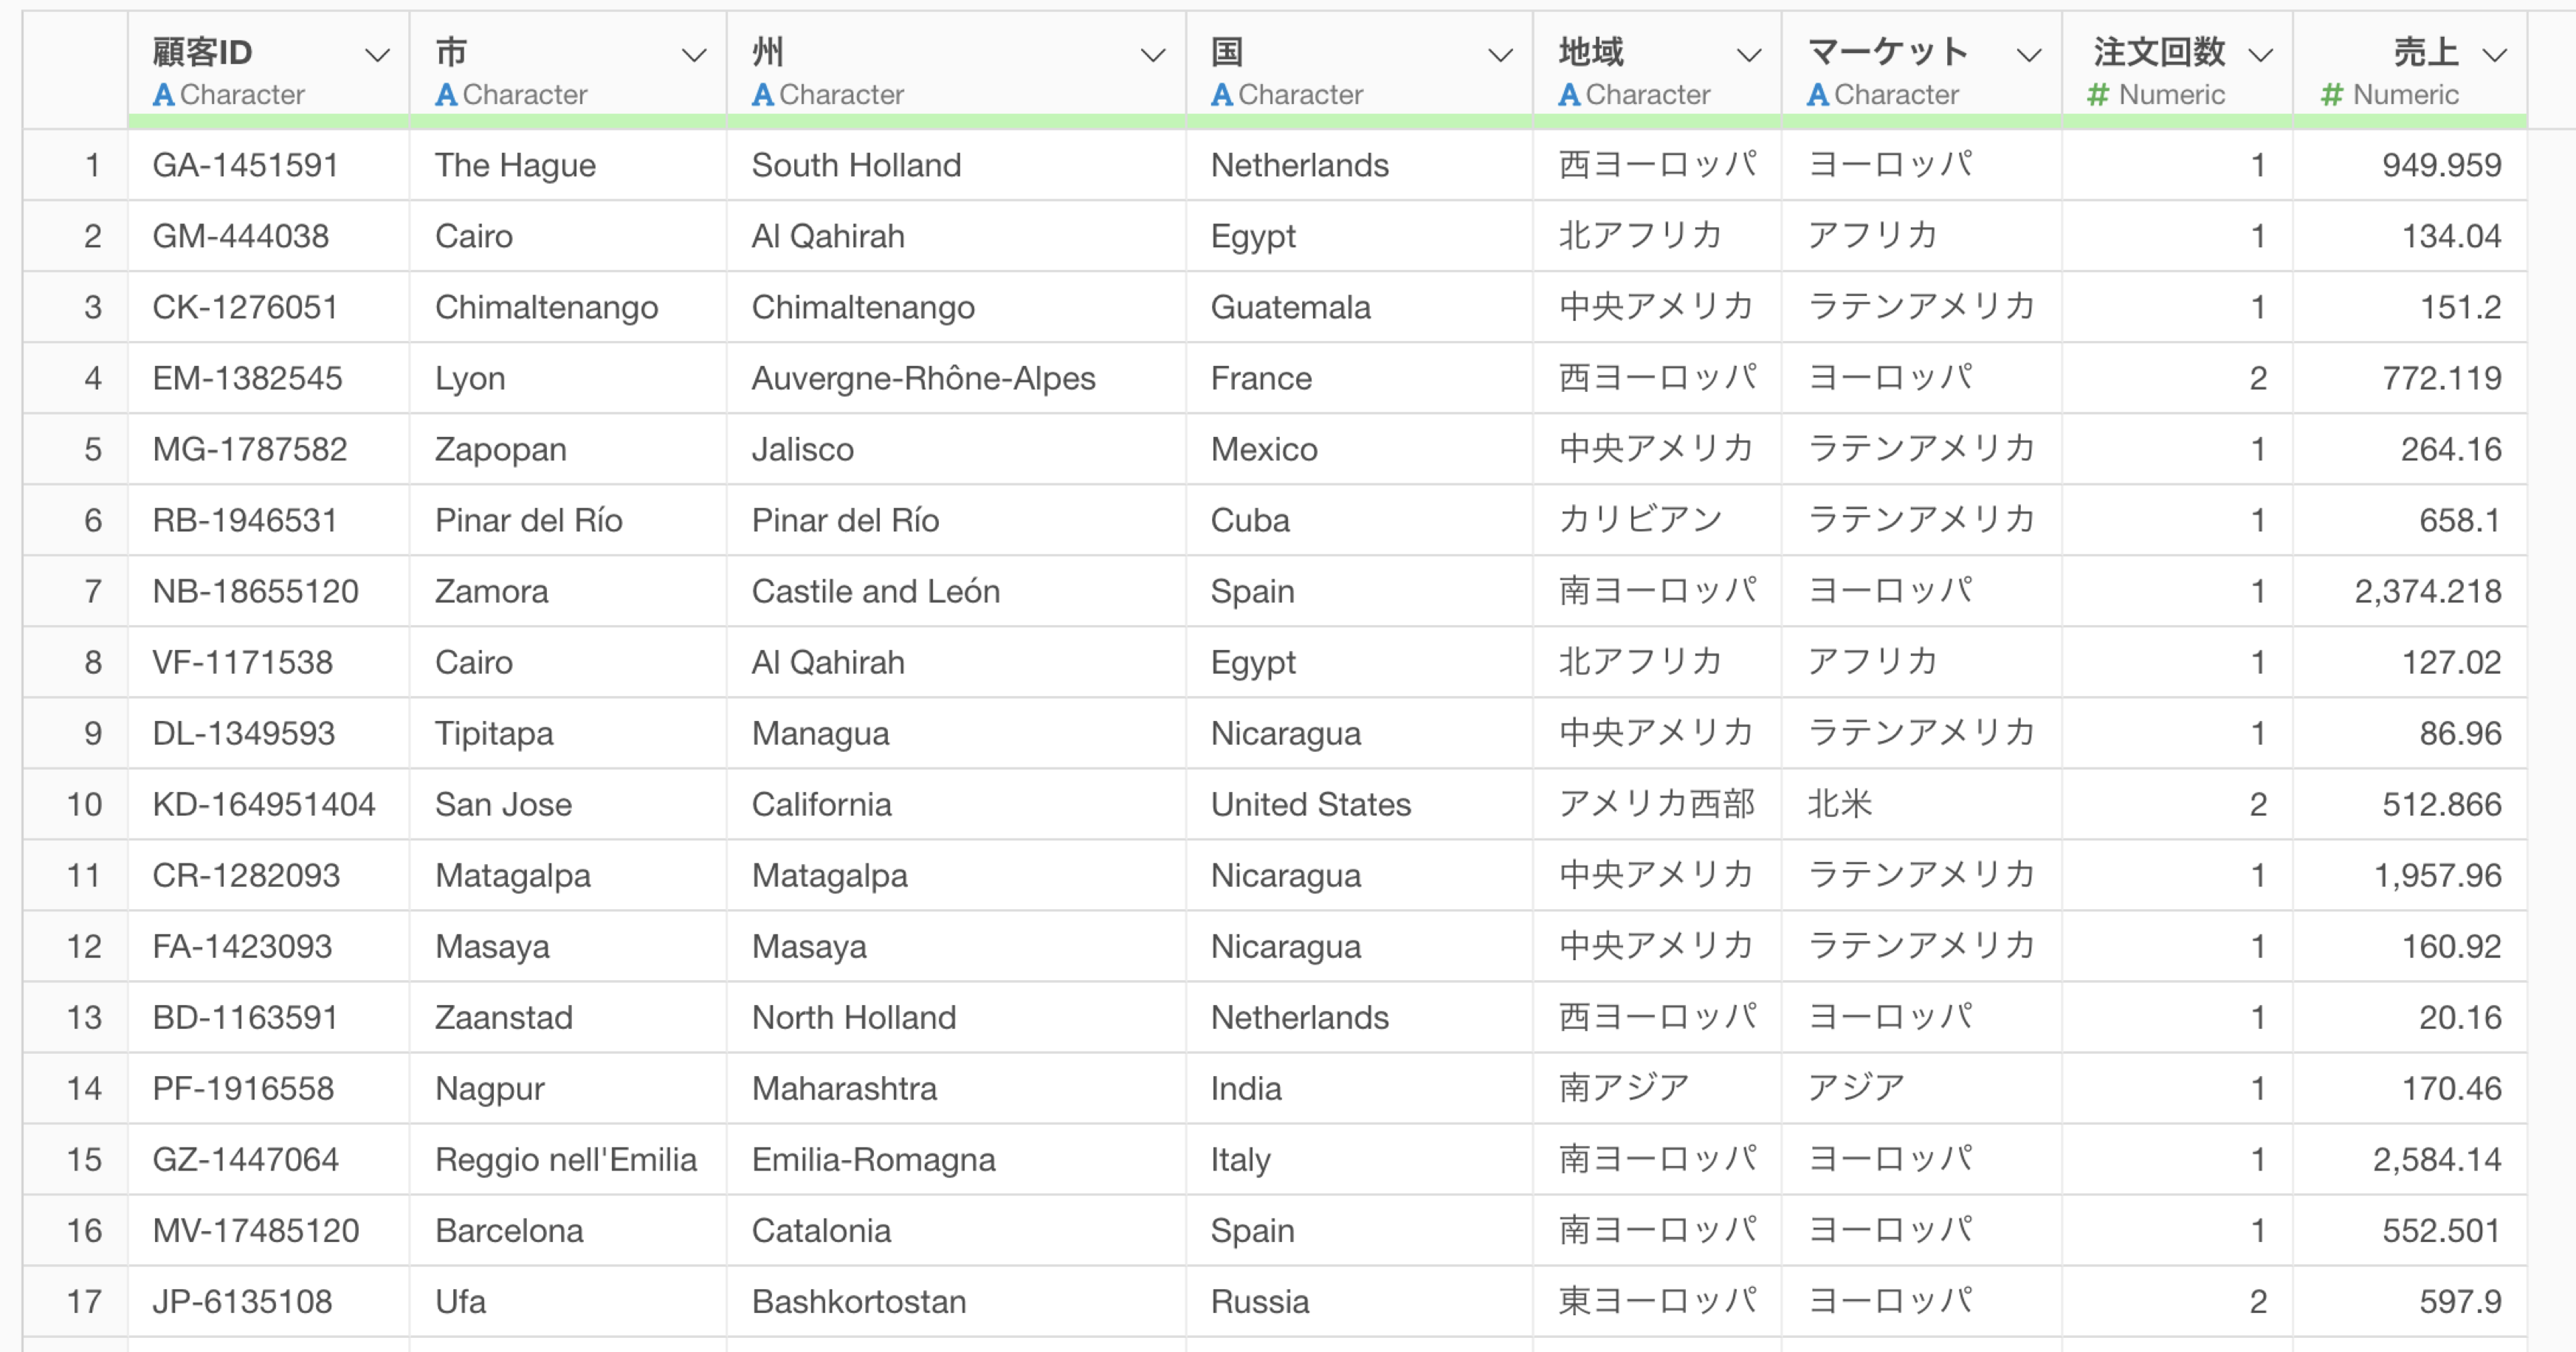
Task: Click the Character type icon under 市
Action: 446,95
